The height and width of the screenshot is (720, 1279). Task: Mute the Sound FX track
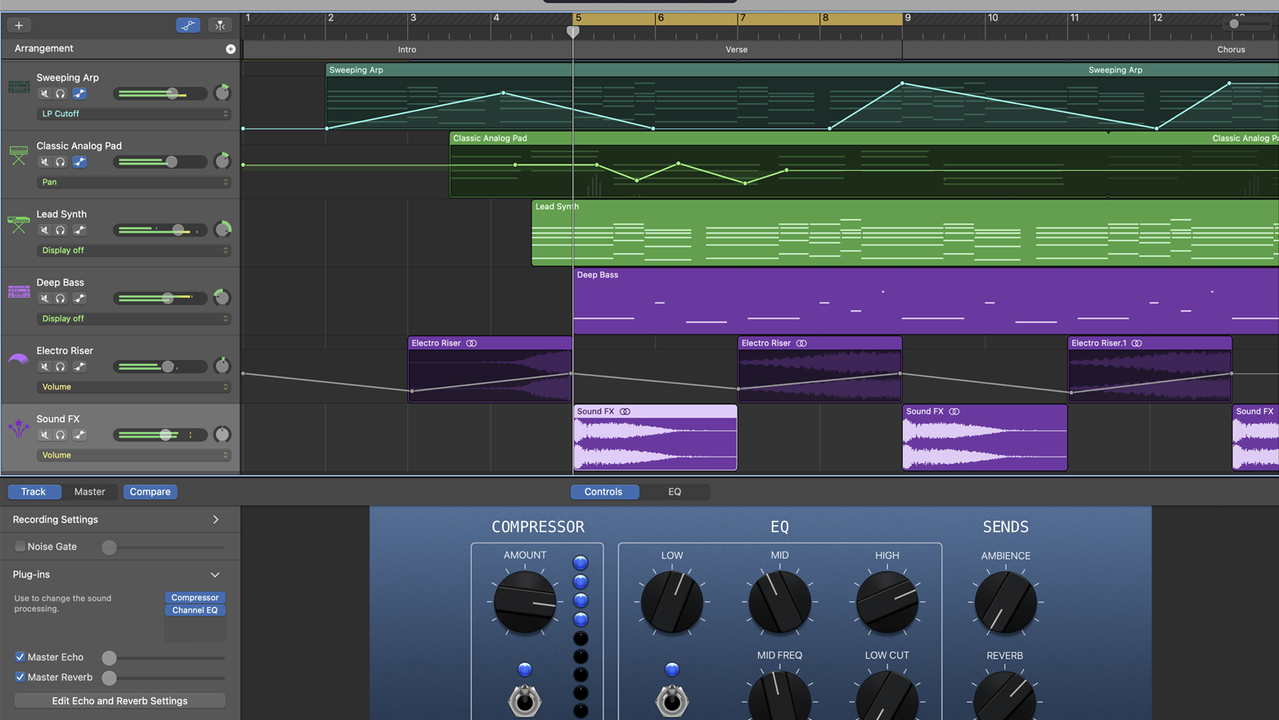coord(44,435)
